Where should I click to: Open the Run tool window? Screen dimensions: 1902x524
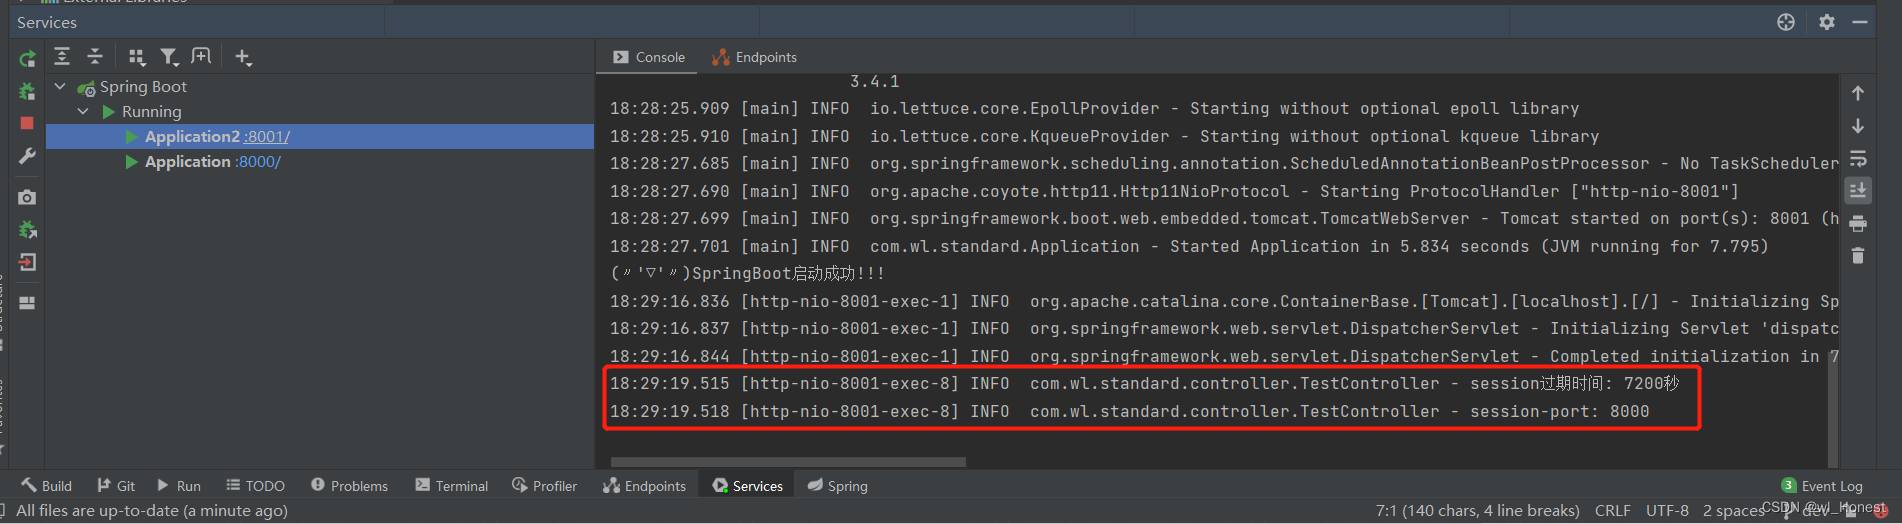pos(179,485)
